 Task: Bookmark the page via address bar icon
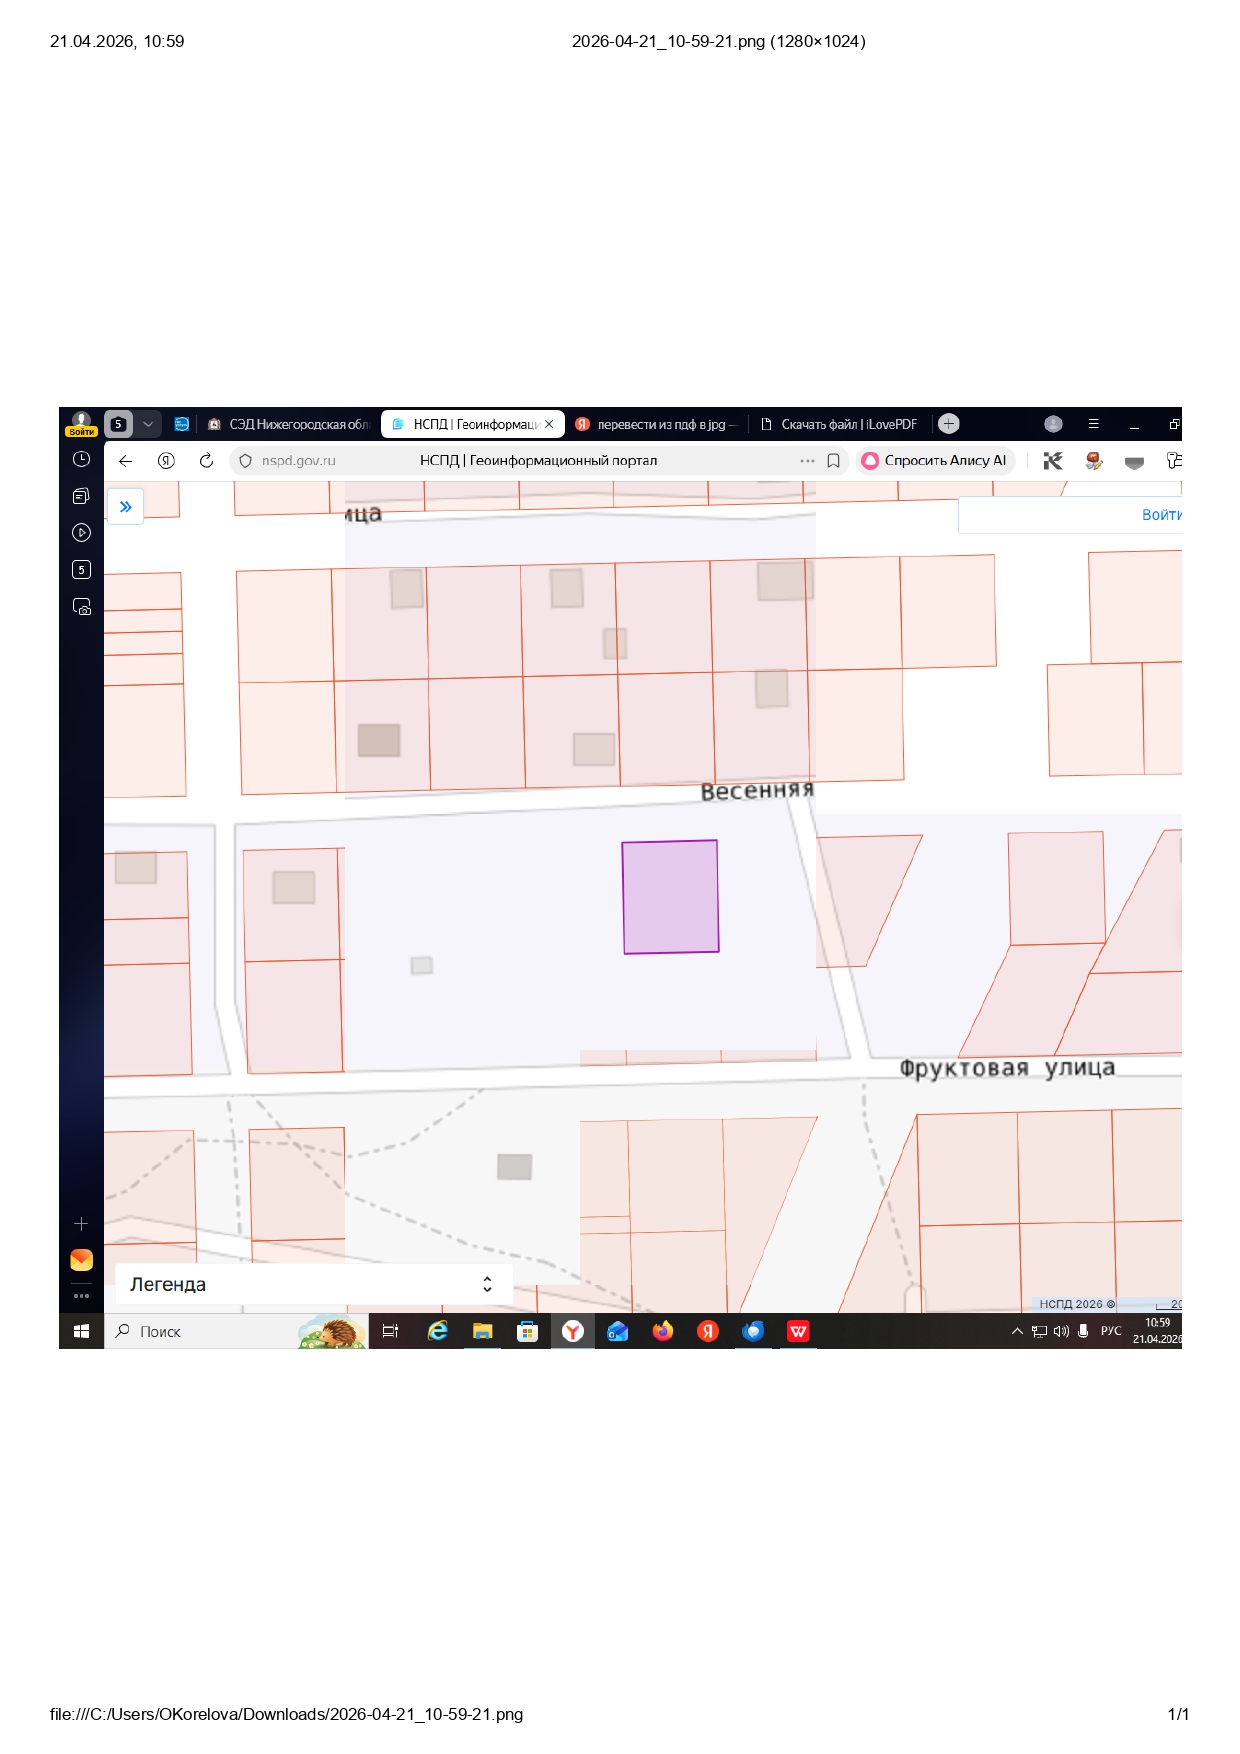(x=833, y=461)
